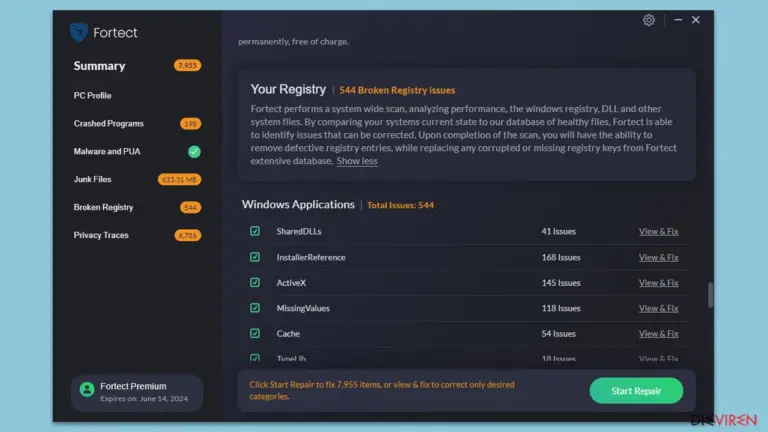Click the 6,786 Privacy Traces badge
Screen dimensions: 768x432
click(x=187, y=236)
